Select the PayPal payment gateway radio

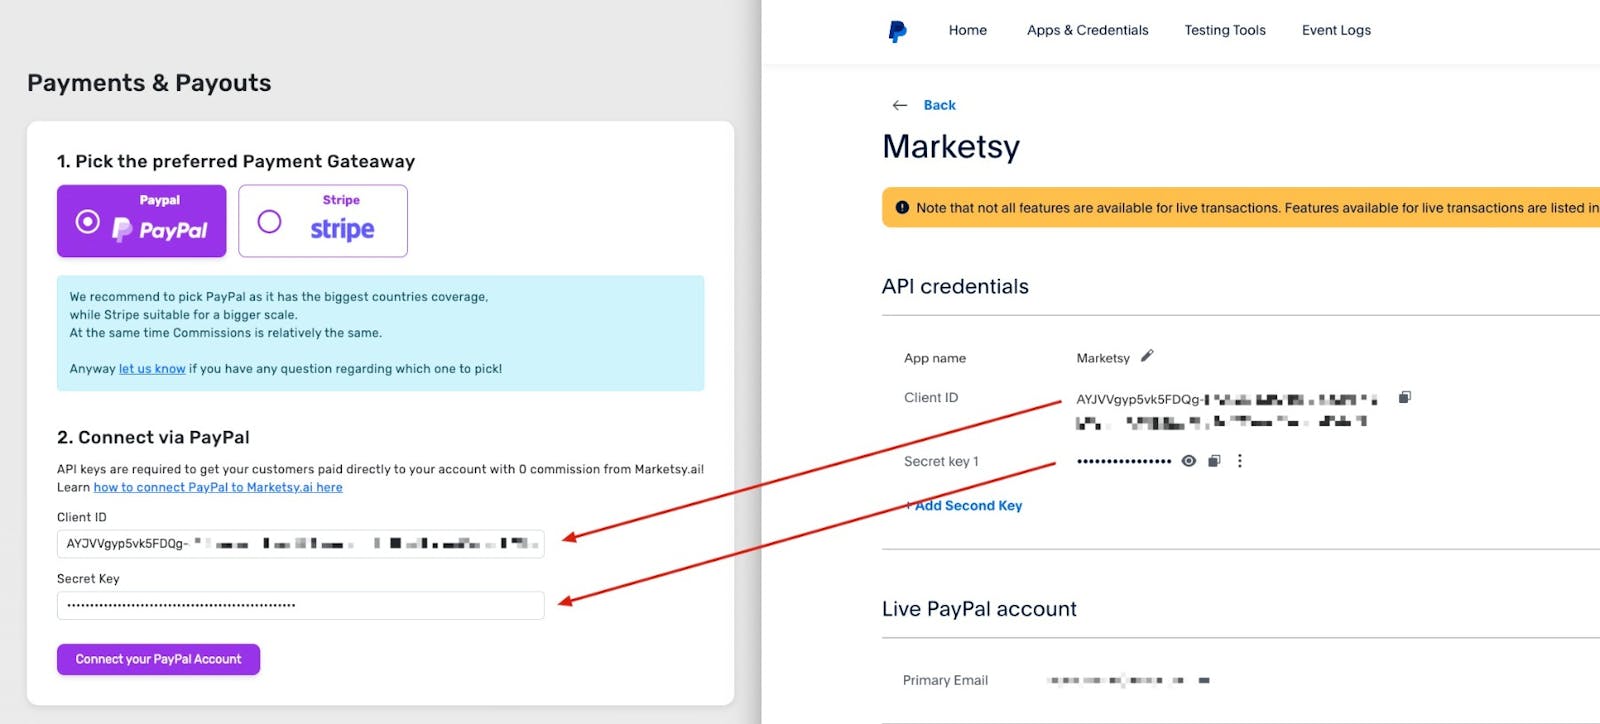click(88, 221)
